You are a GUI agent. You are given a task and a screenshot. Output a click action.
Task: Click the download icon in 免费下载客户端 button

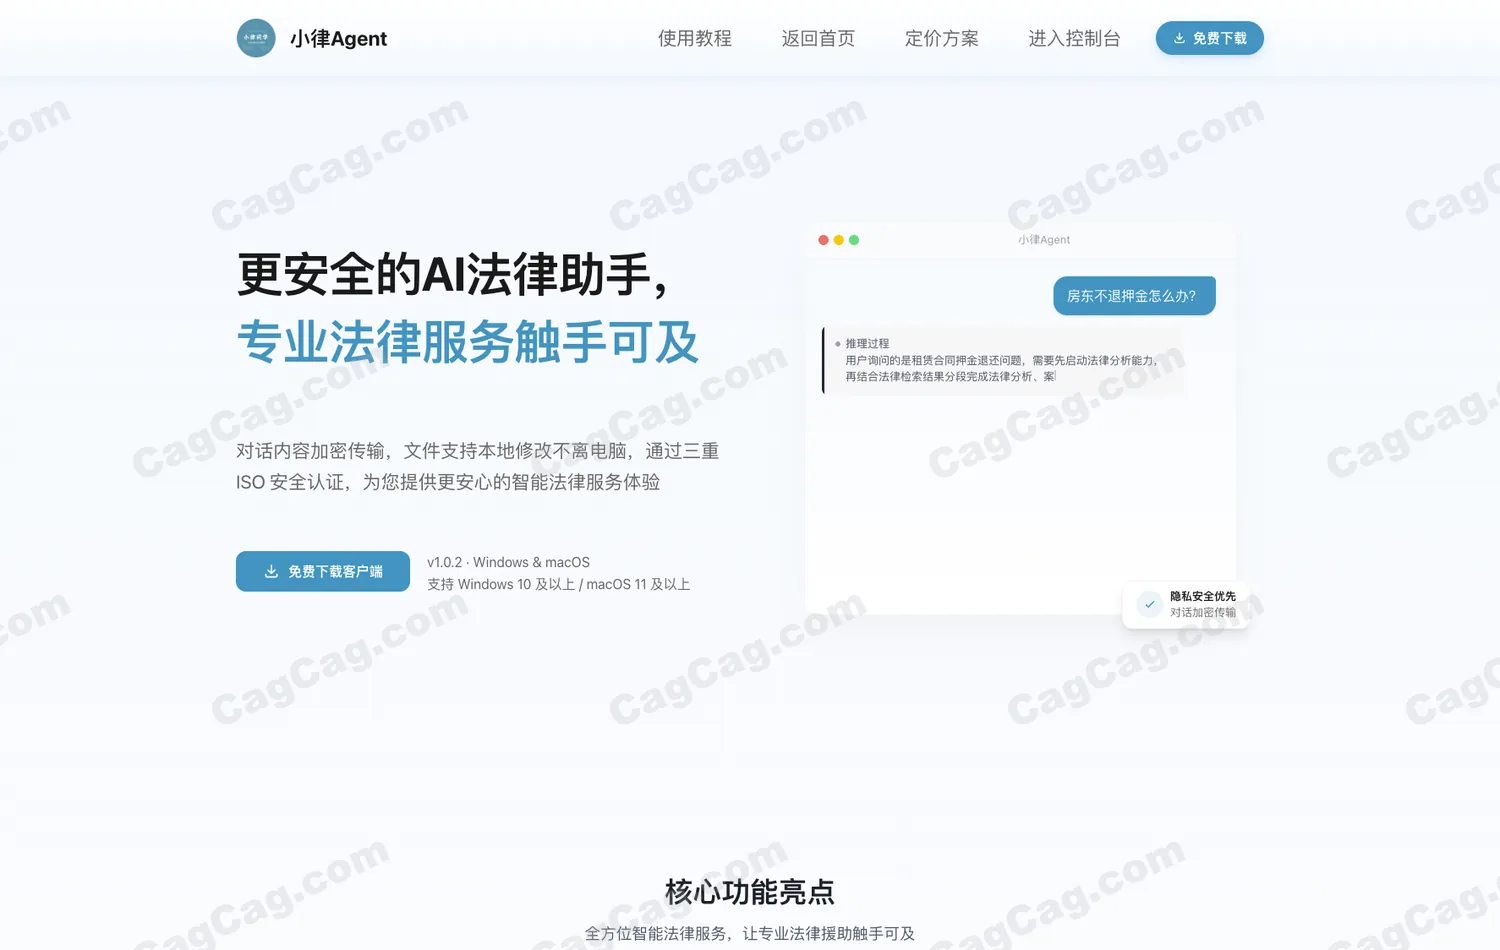[271, 571]
